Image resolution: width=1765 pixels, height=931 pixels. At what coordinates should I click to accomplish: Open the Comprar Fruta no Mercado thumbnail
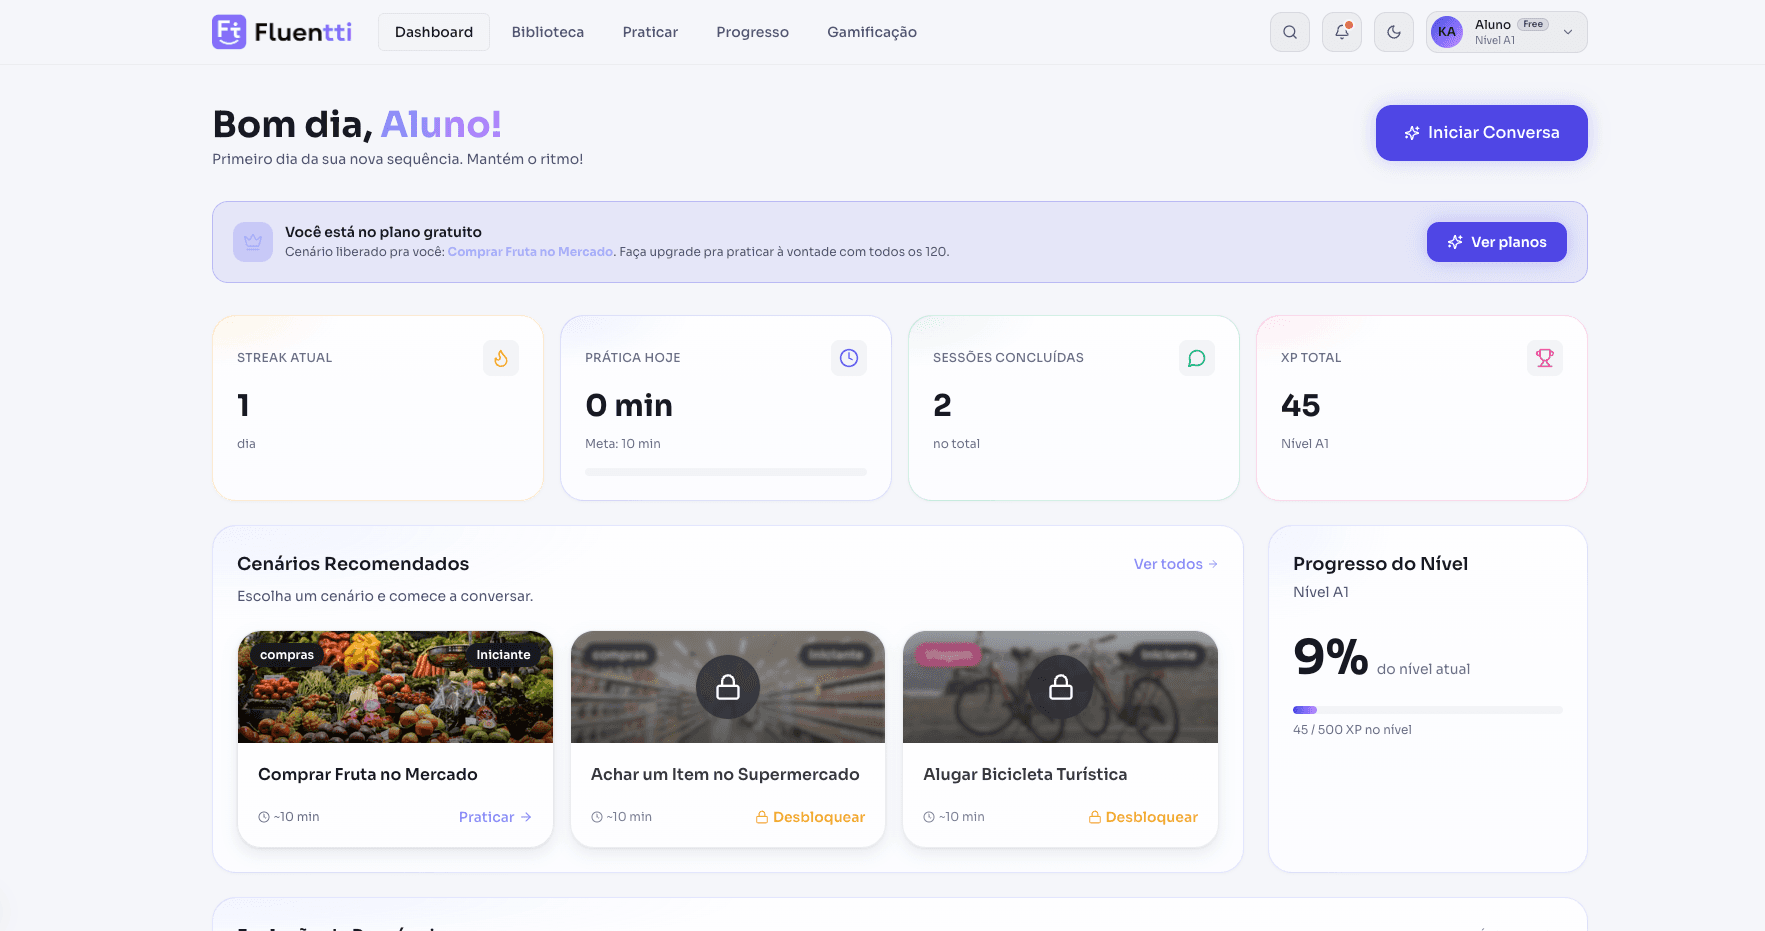point(395,687)
